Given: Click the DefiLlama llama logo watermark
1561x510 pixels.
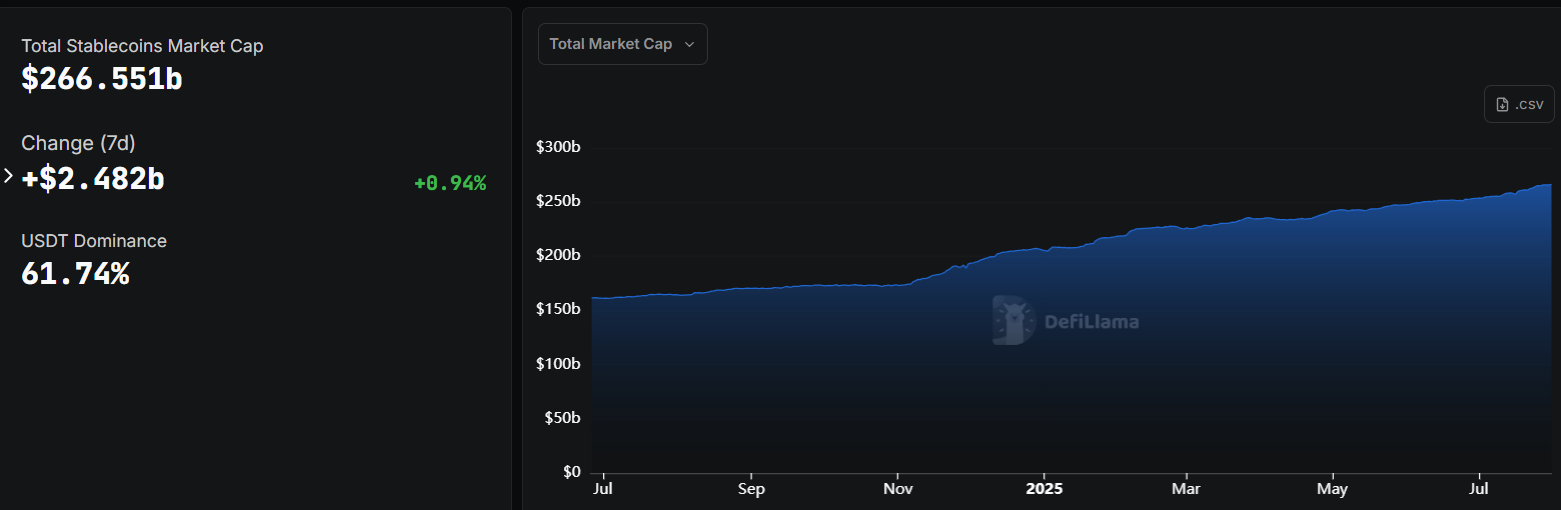Looking at the screenshot, I should (1013, 320).
